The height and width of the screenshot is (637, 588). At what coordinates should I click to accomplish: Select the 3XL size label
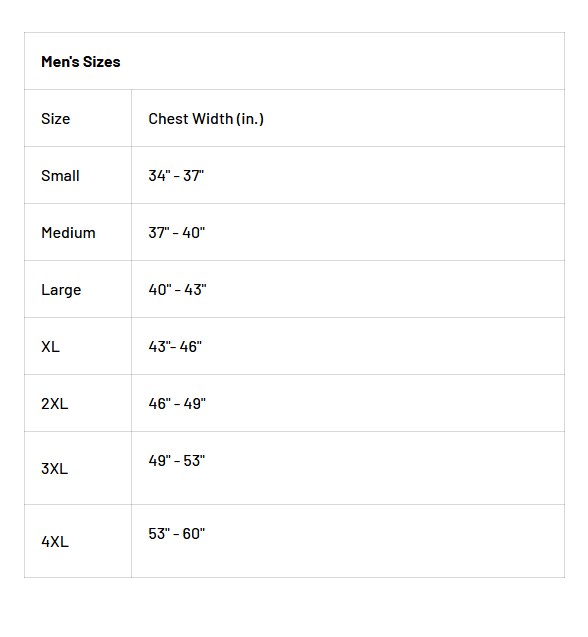coord(54,468)
